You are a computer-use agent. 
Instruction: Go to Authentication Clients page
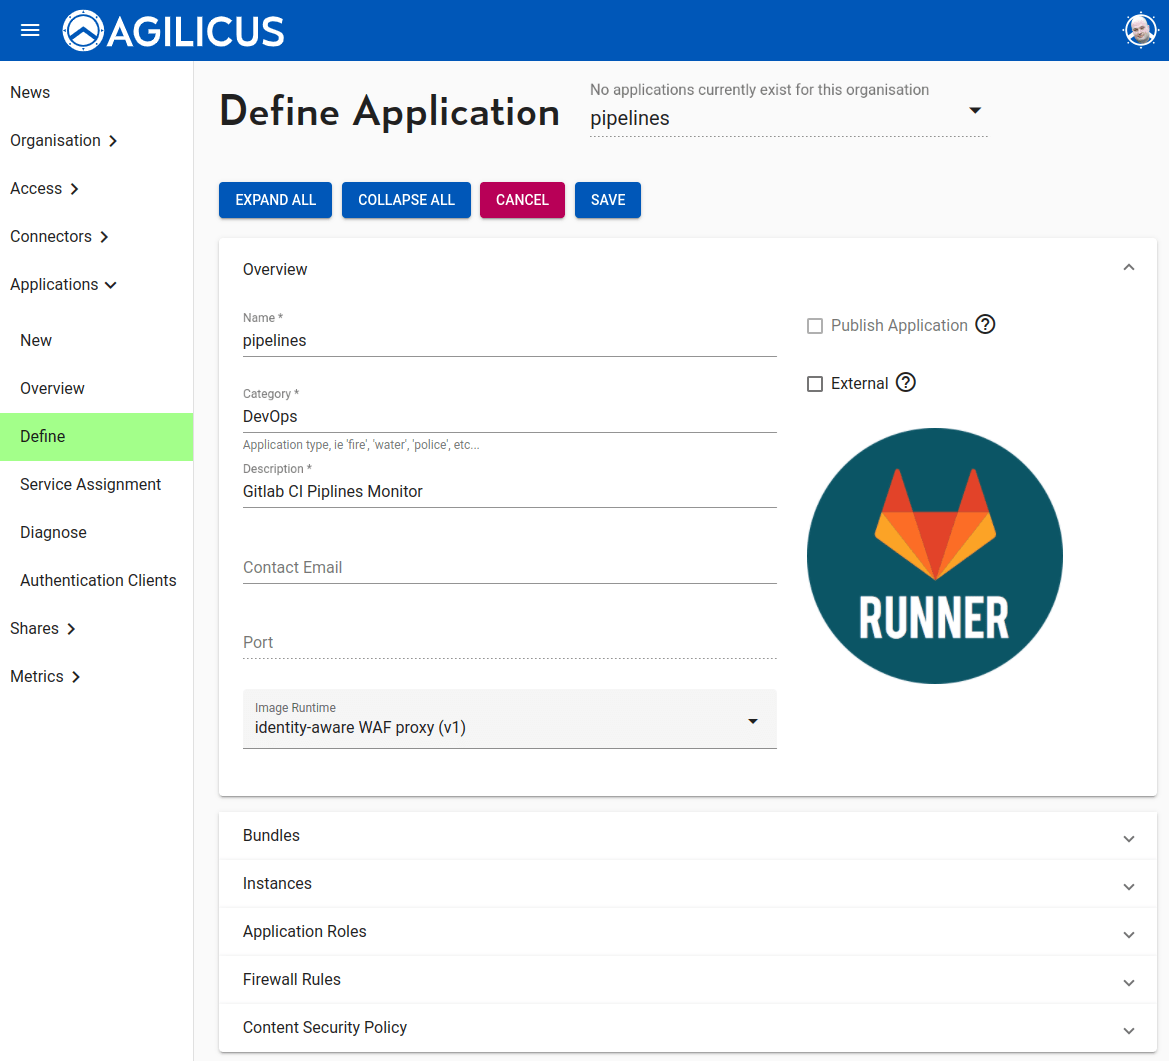[98, 580]
